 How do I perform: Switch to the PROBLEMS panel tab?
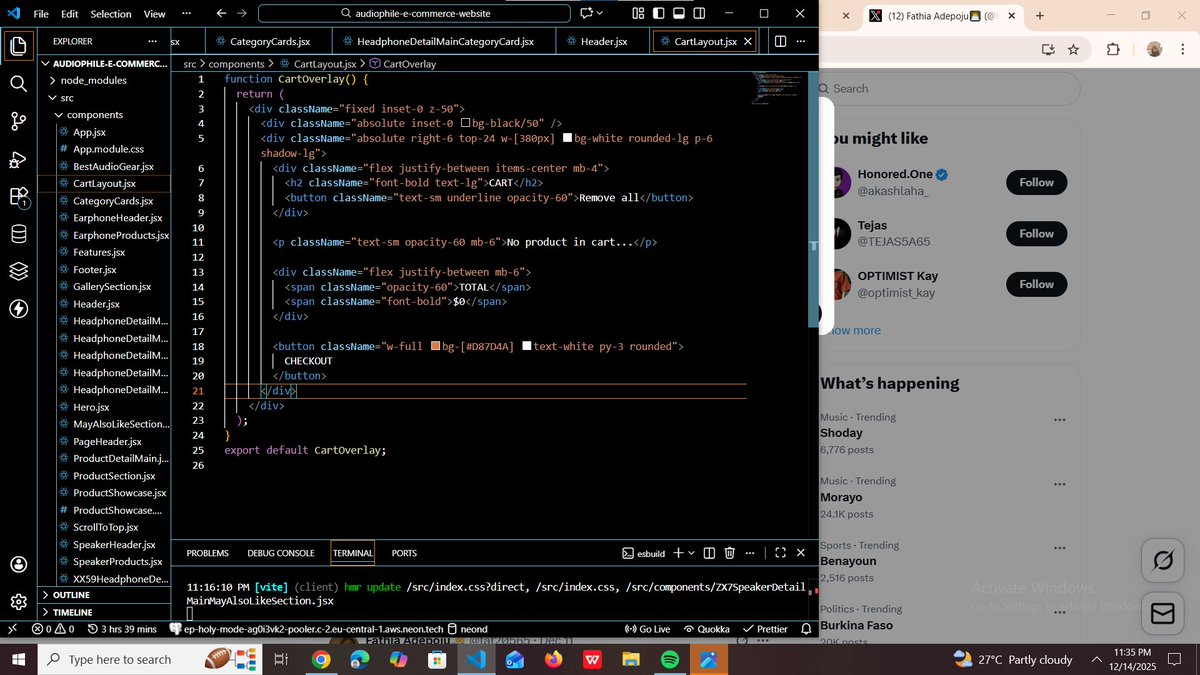tap(207, 553)
